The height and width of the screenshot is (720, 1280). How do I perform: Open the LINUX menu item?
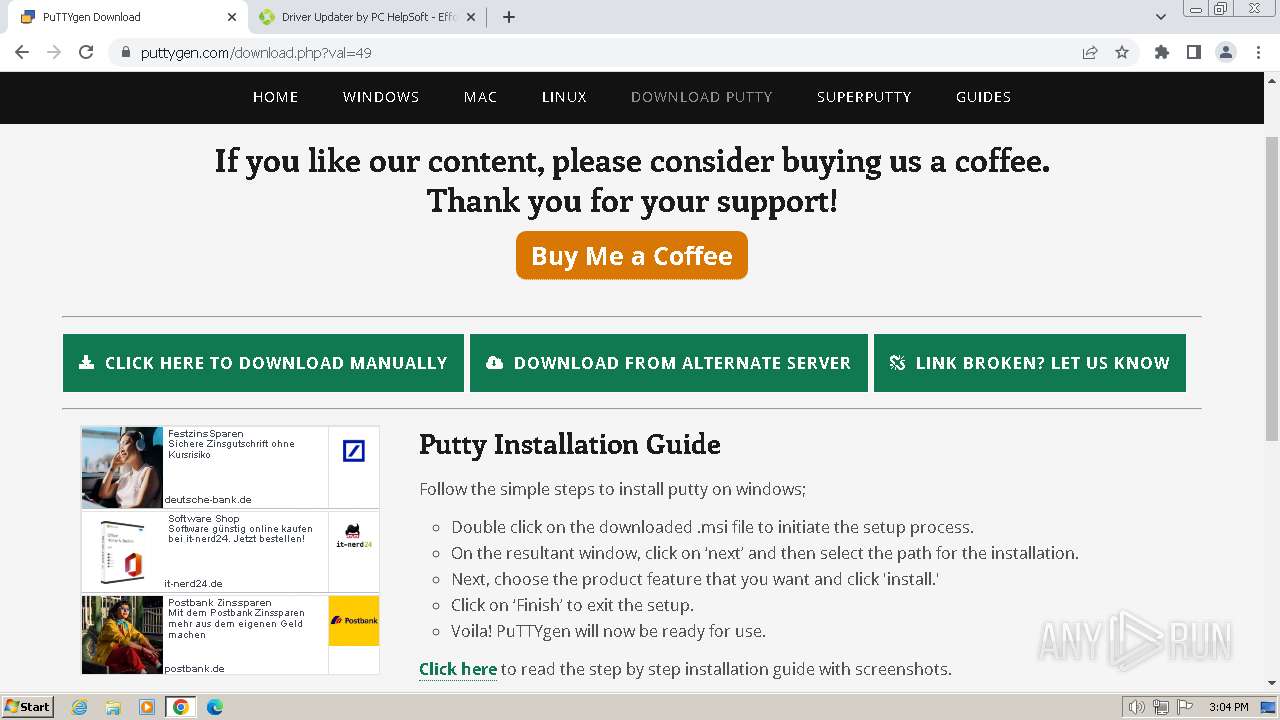564,97
